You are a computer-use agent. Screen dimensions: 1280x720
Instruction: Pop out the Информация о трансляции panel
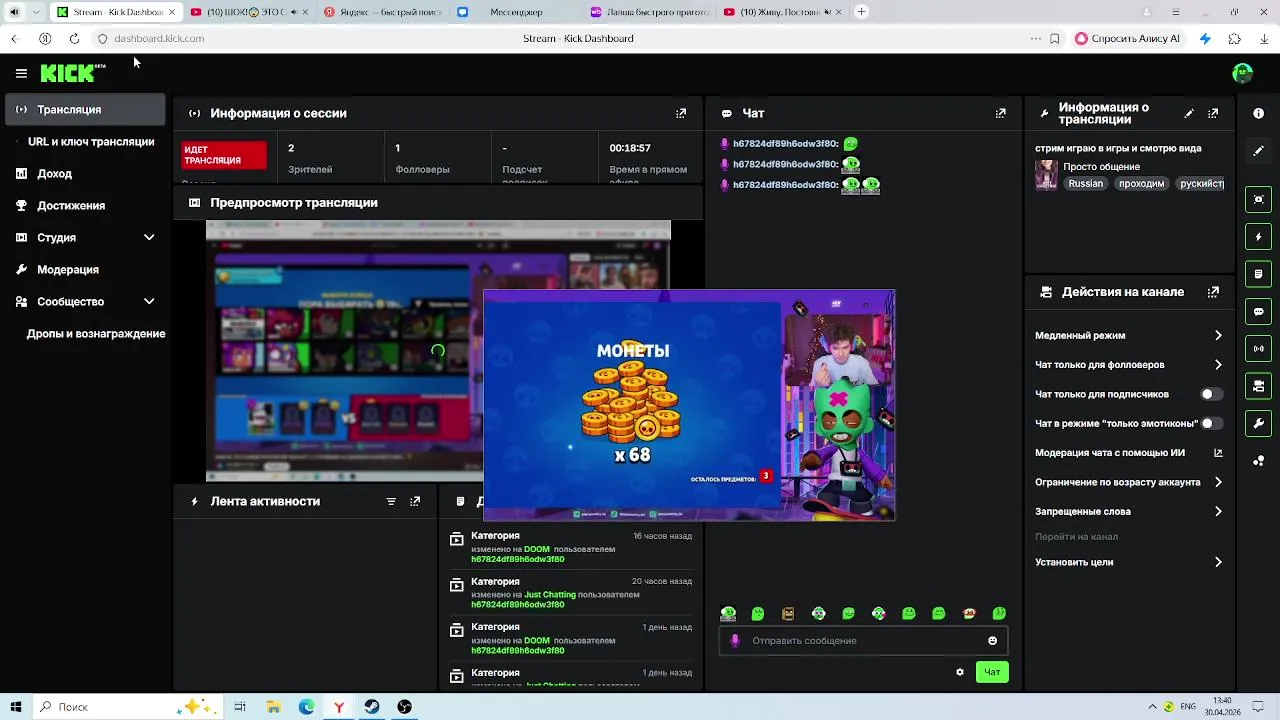point(1213,114)
